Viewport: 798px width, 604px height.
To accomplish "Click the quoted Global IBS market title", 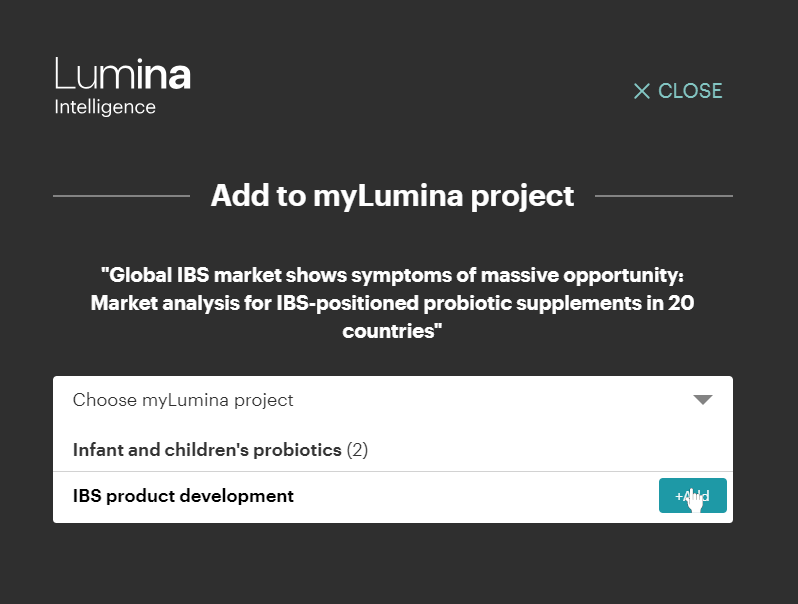I will (x=392, y=275).
